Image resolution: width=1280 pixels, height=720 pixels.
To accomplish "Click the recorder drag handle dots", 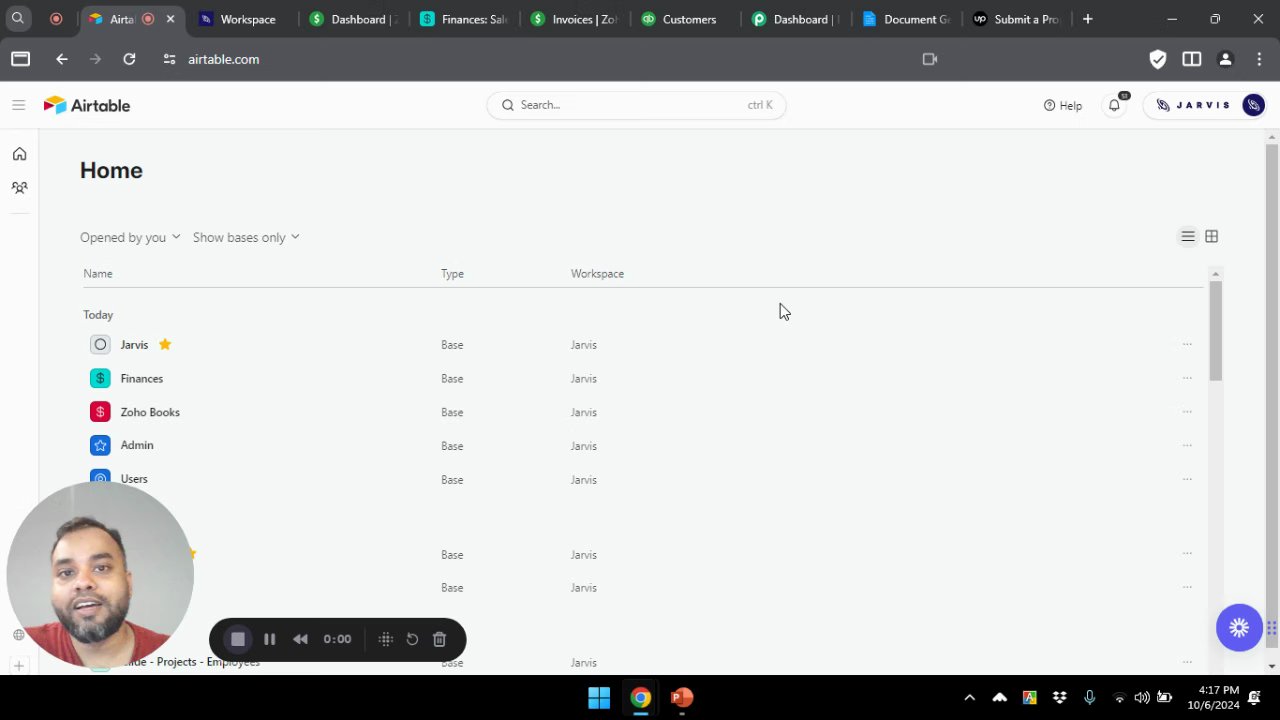I will 385,639.
